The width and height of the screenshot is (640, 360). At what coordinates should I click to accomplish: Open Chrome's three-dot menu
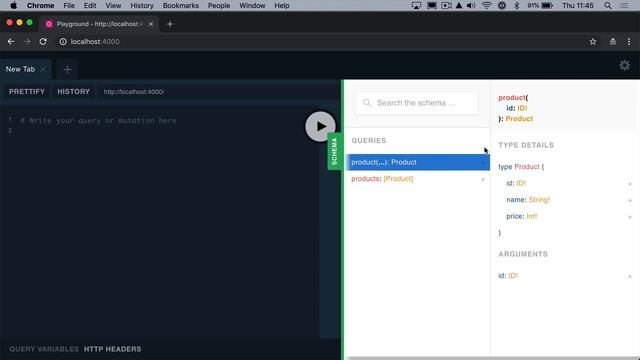[x=629, y=42]
